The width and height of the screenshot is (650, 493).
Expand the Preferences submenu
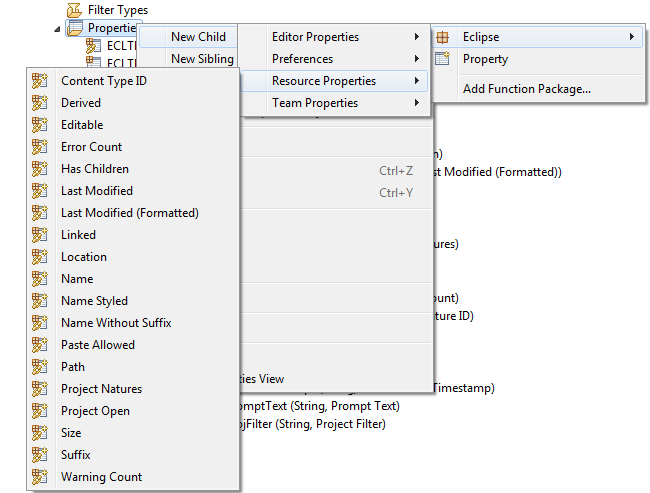(x=416, y=59)
